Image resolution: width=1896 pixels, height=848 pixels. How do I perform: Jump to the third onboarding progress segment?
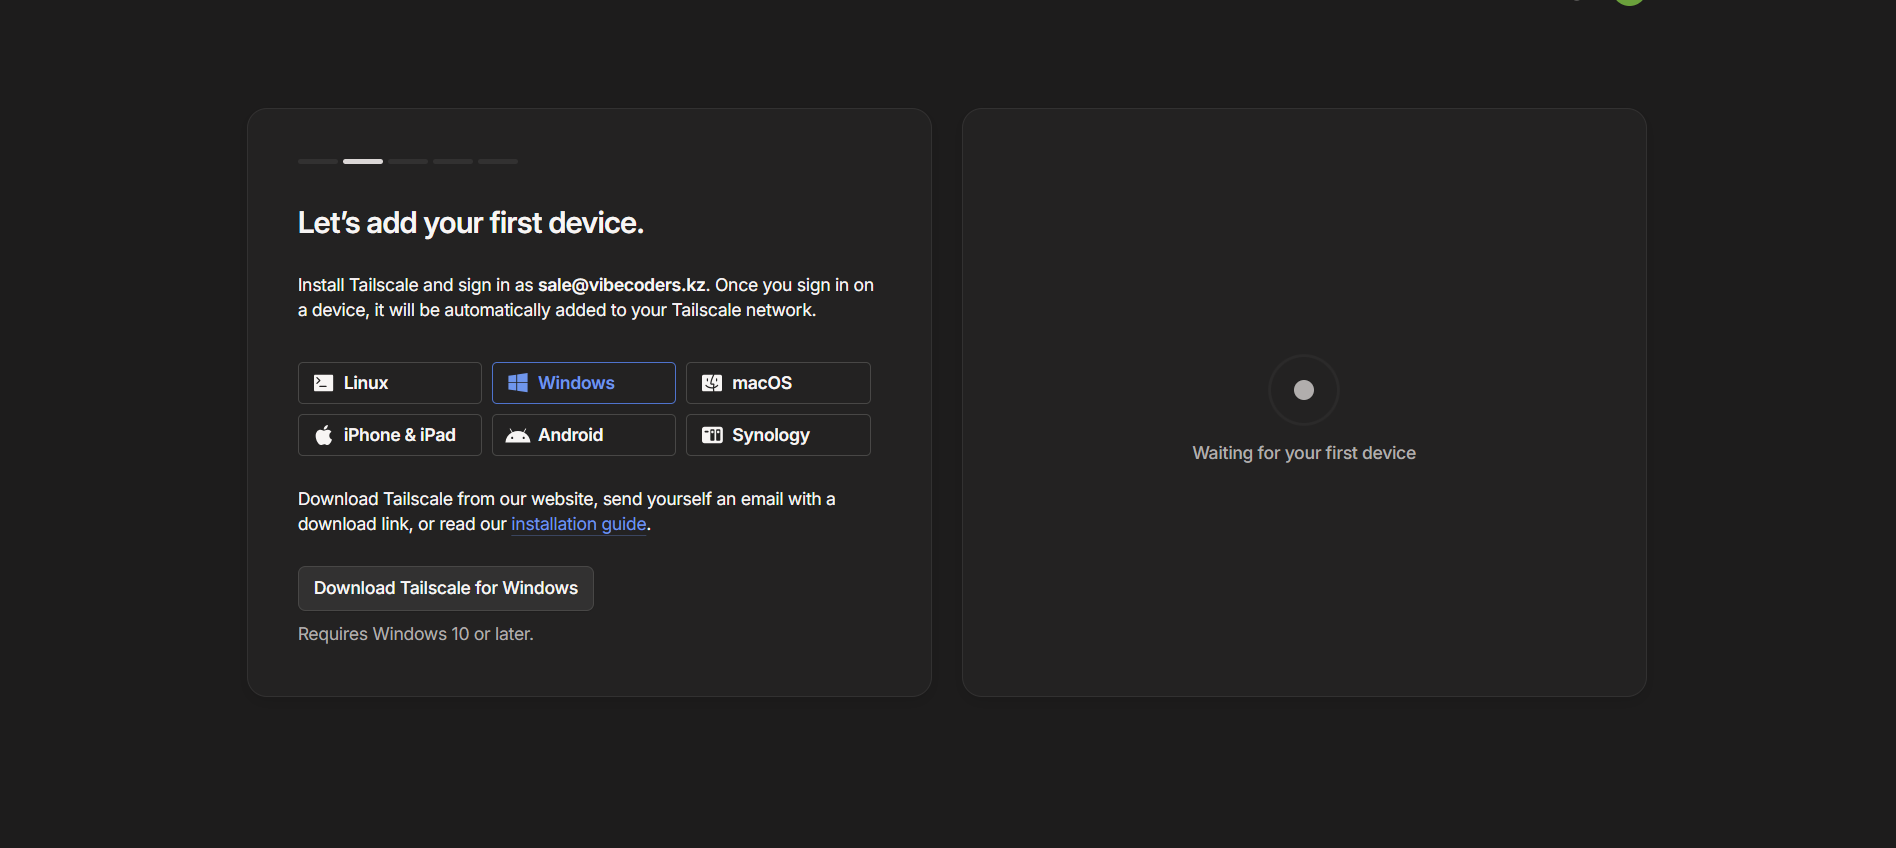point(408,161)
